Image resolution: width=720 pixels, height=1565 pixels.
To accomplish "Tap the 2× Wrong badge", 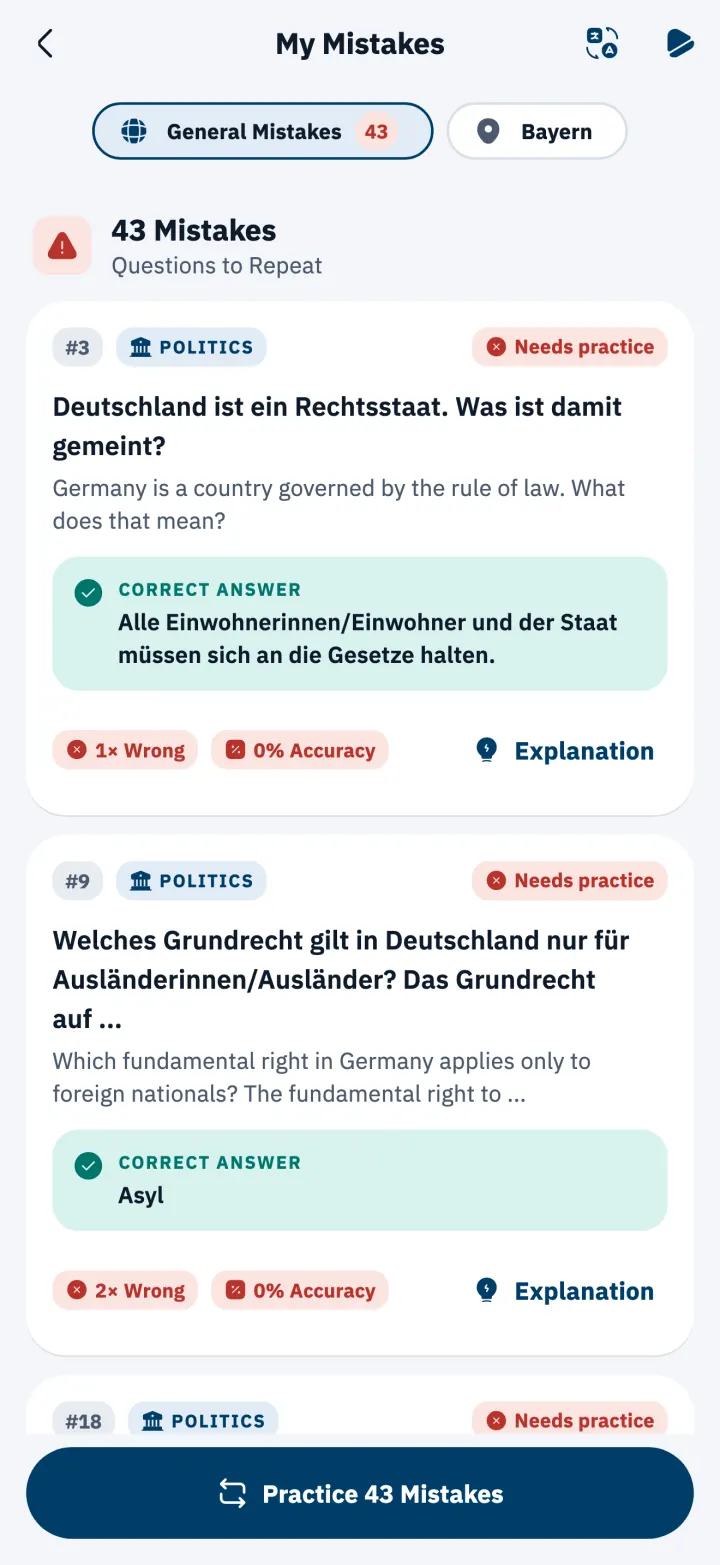I will point(125,1290).
